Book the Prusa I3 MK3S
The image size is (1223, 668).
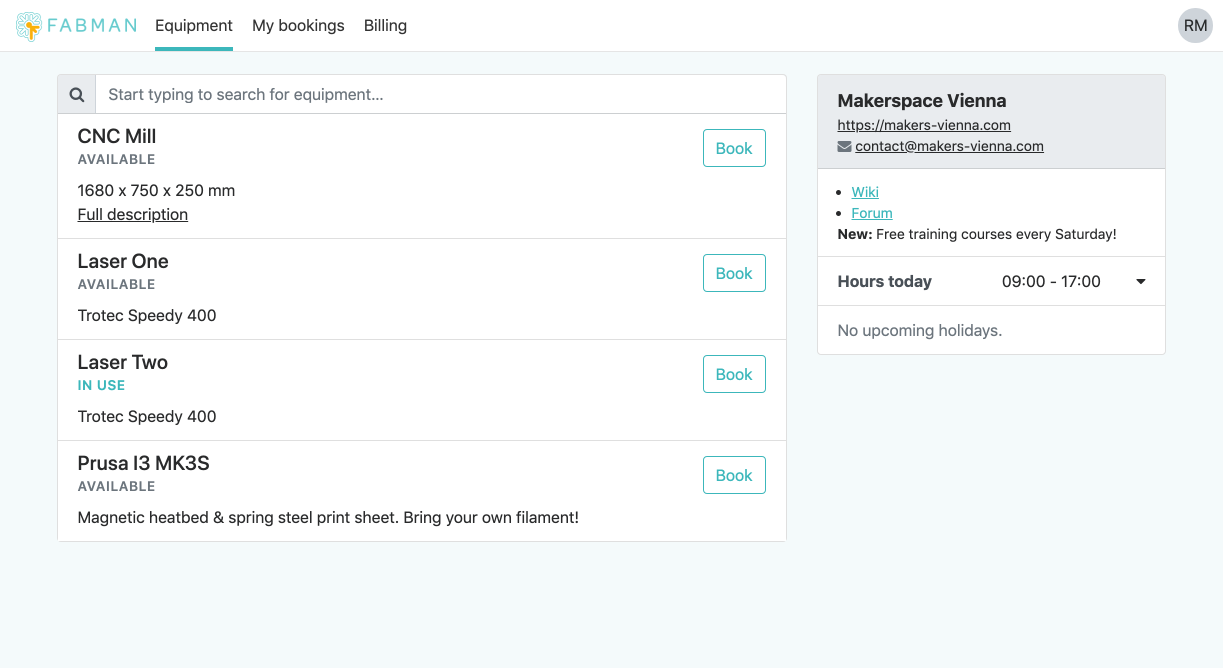point(734,475)
